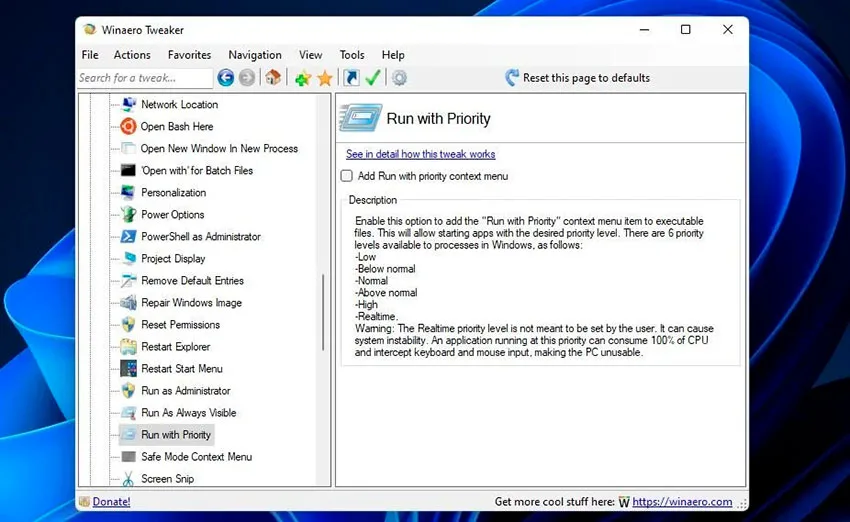Click the Safe Mode Context Menu icon
Screen dimensions: 850x522
pyautogui.click(x=128, y=456)
